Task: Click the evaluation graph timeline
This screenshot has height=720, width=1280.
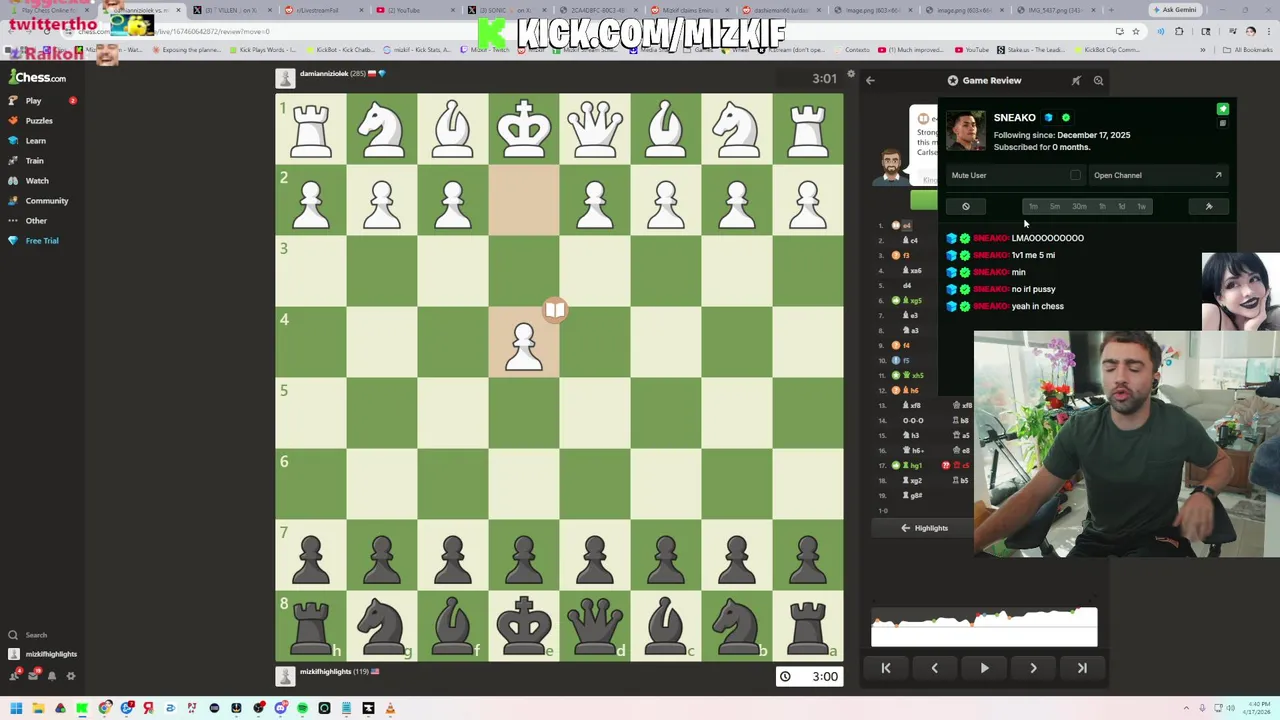Action: [984, 627]
